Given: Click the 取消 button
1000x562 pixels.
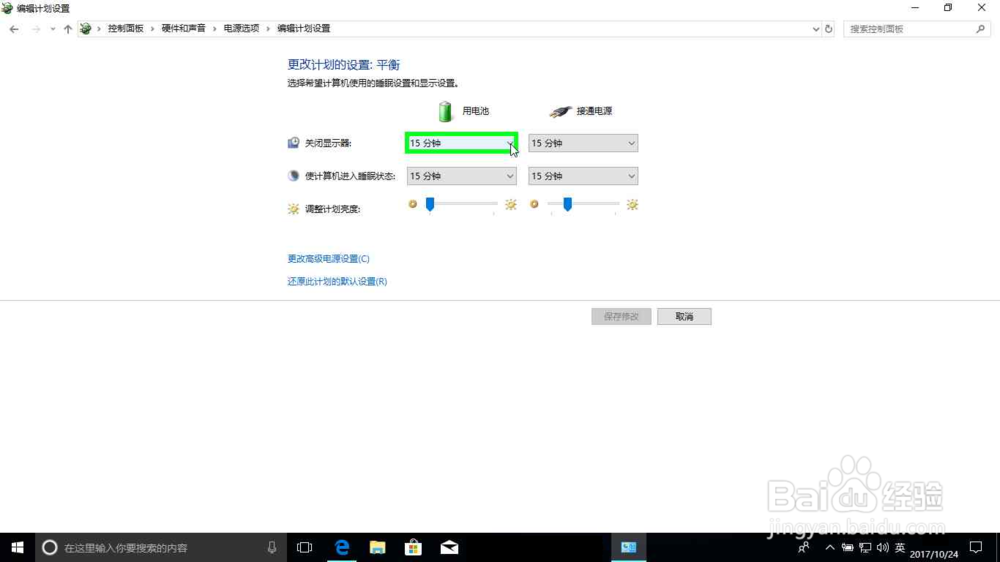Looking at the screenshot, I should 684,316.
